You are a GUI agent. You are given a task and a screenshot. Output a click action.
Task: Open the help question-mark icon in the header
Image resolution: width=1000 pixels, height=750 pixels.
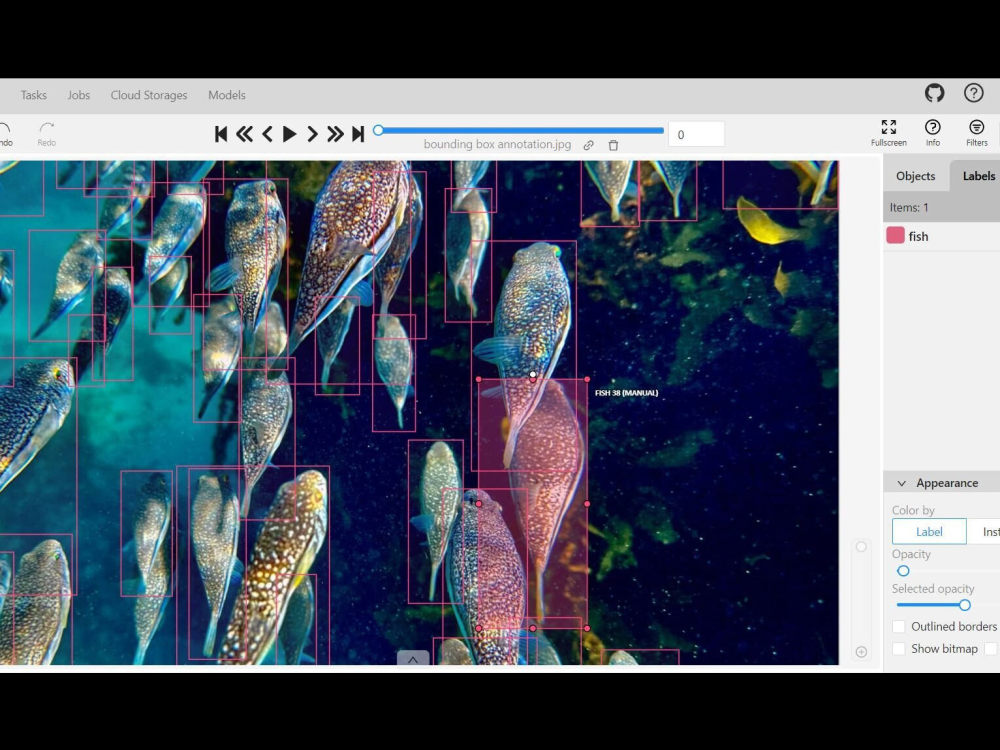[974, 94]
